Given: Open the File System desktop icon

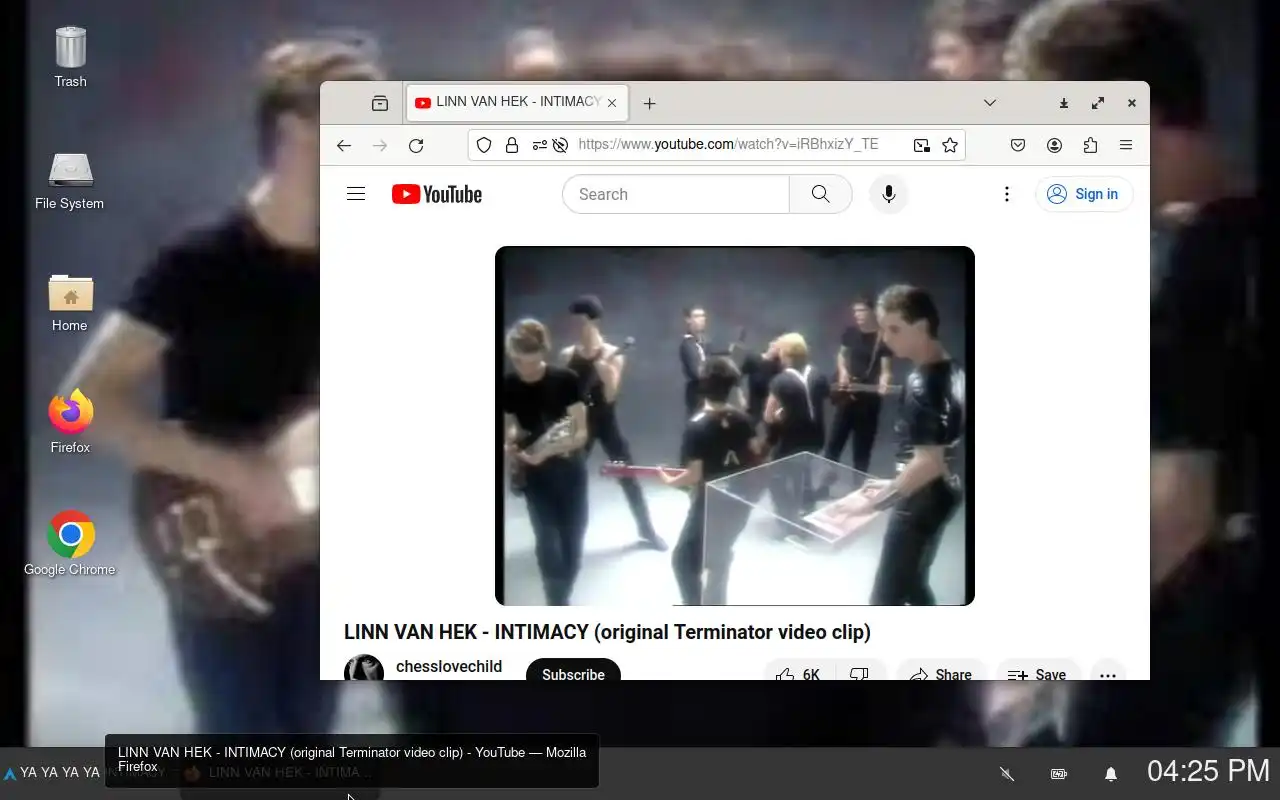Looking at the screenshot, I should pos(70,180).
